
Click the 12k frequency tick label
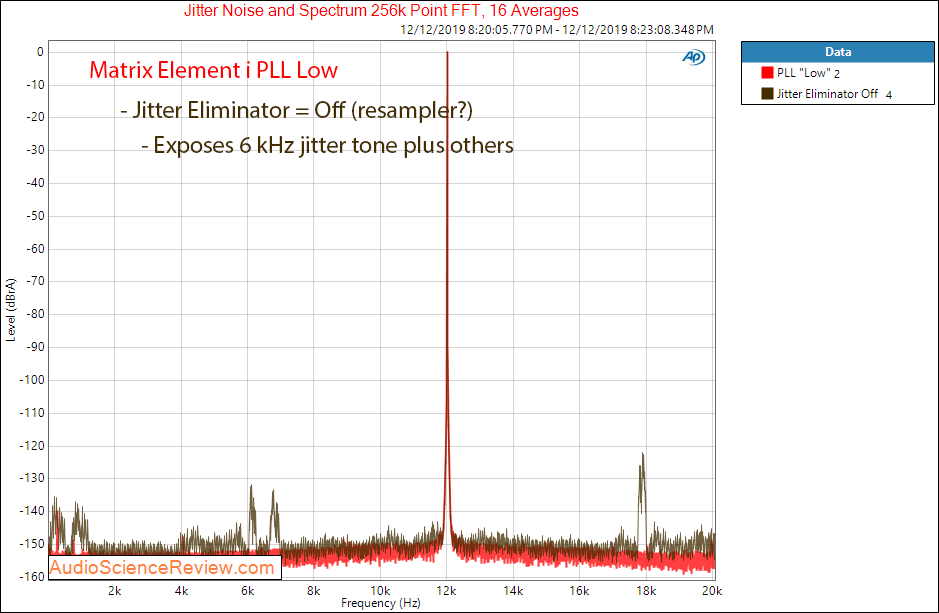tap(447, 591)
